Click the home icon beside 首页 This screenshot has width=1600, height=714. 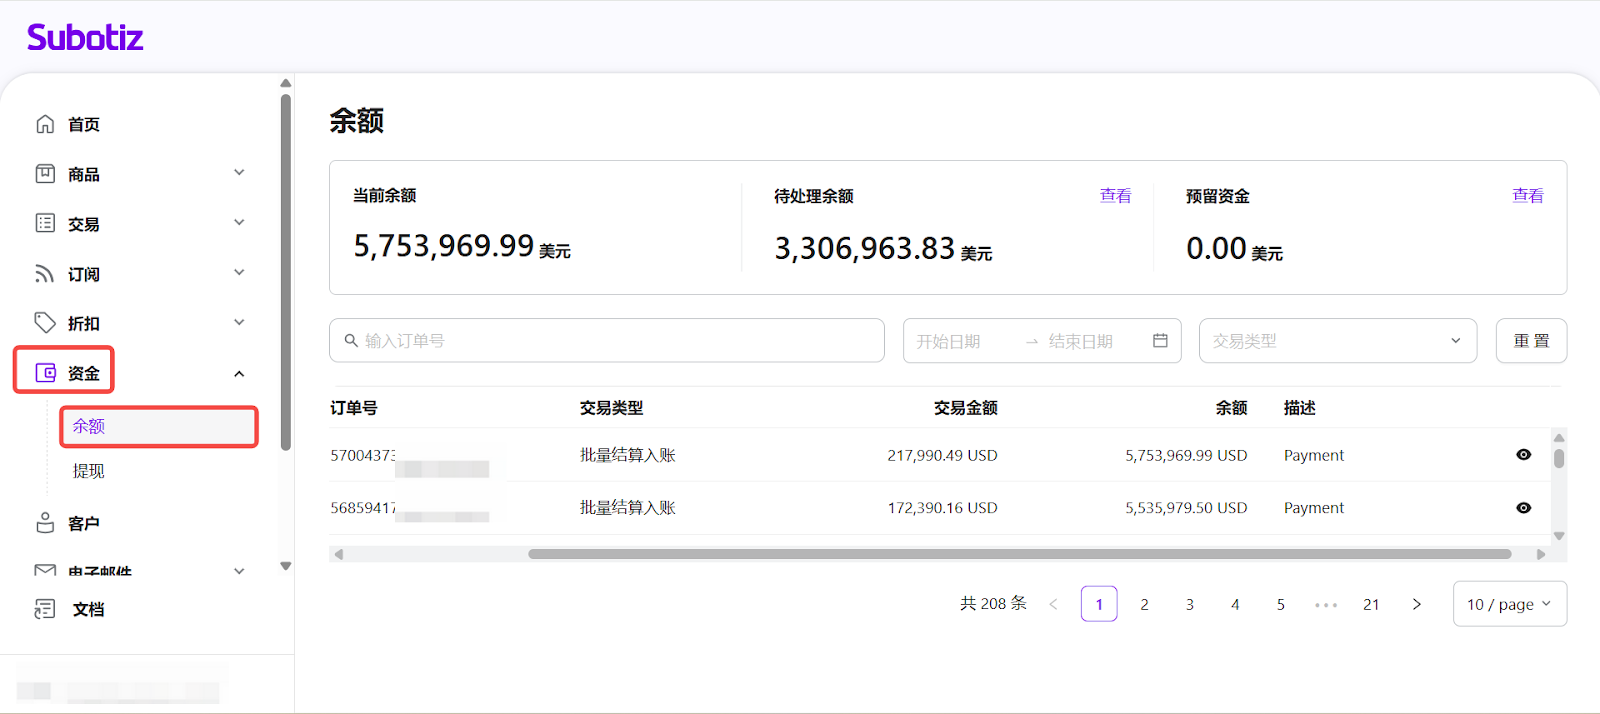point(45,124)
